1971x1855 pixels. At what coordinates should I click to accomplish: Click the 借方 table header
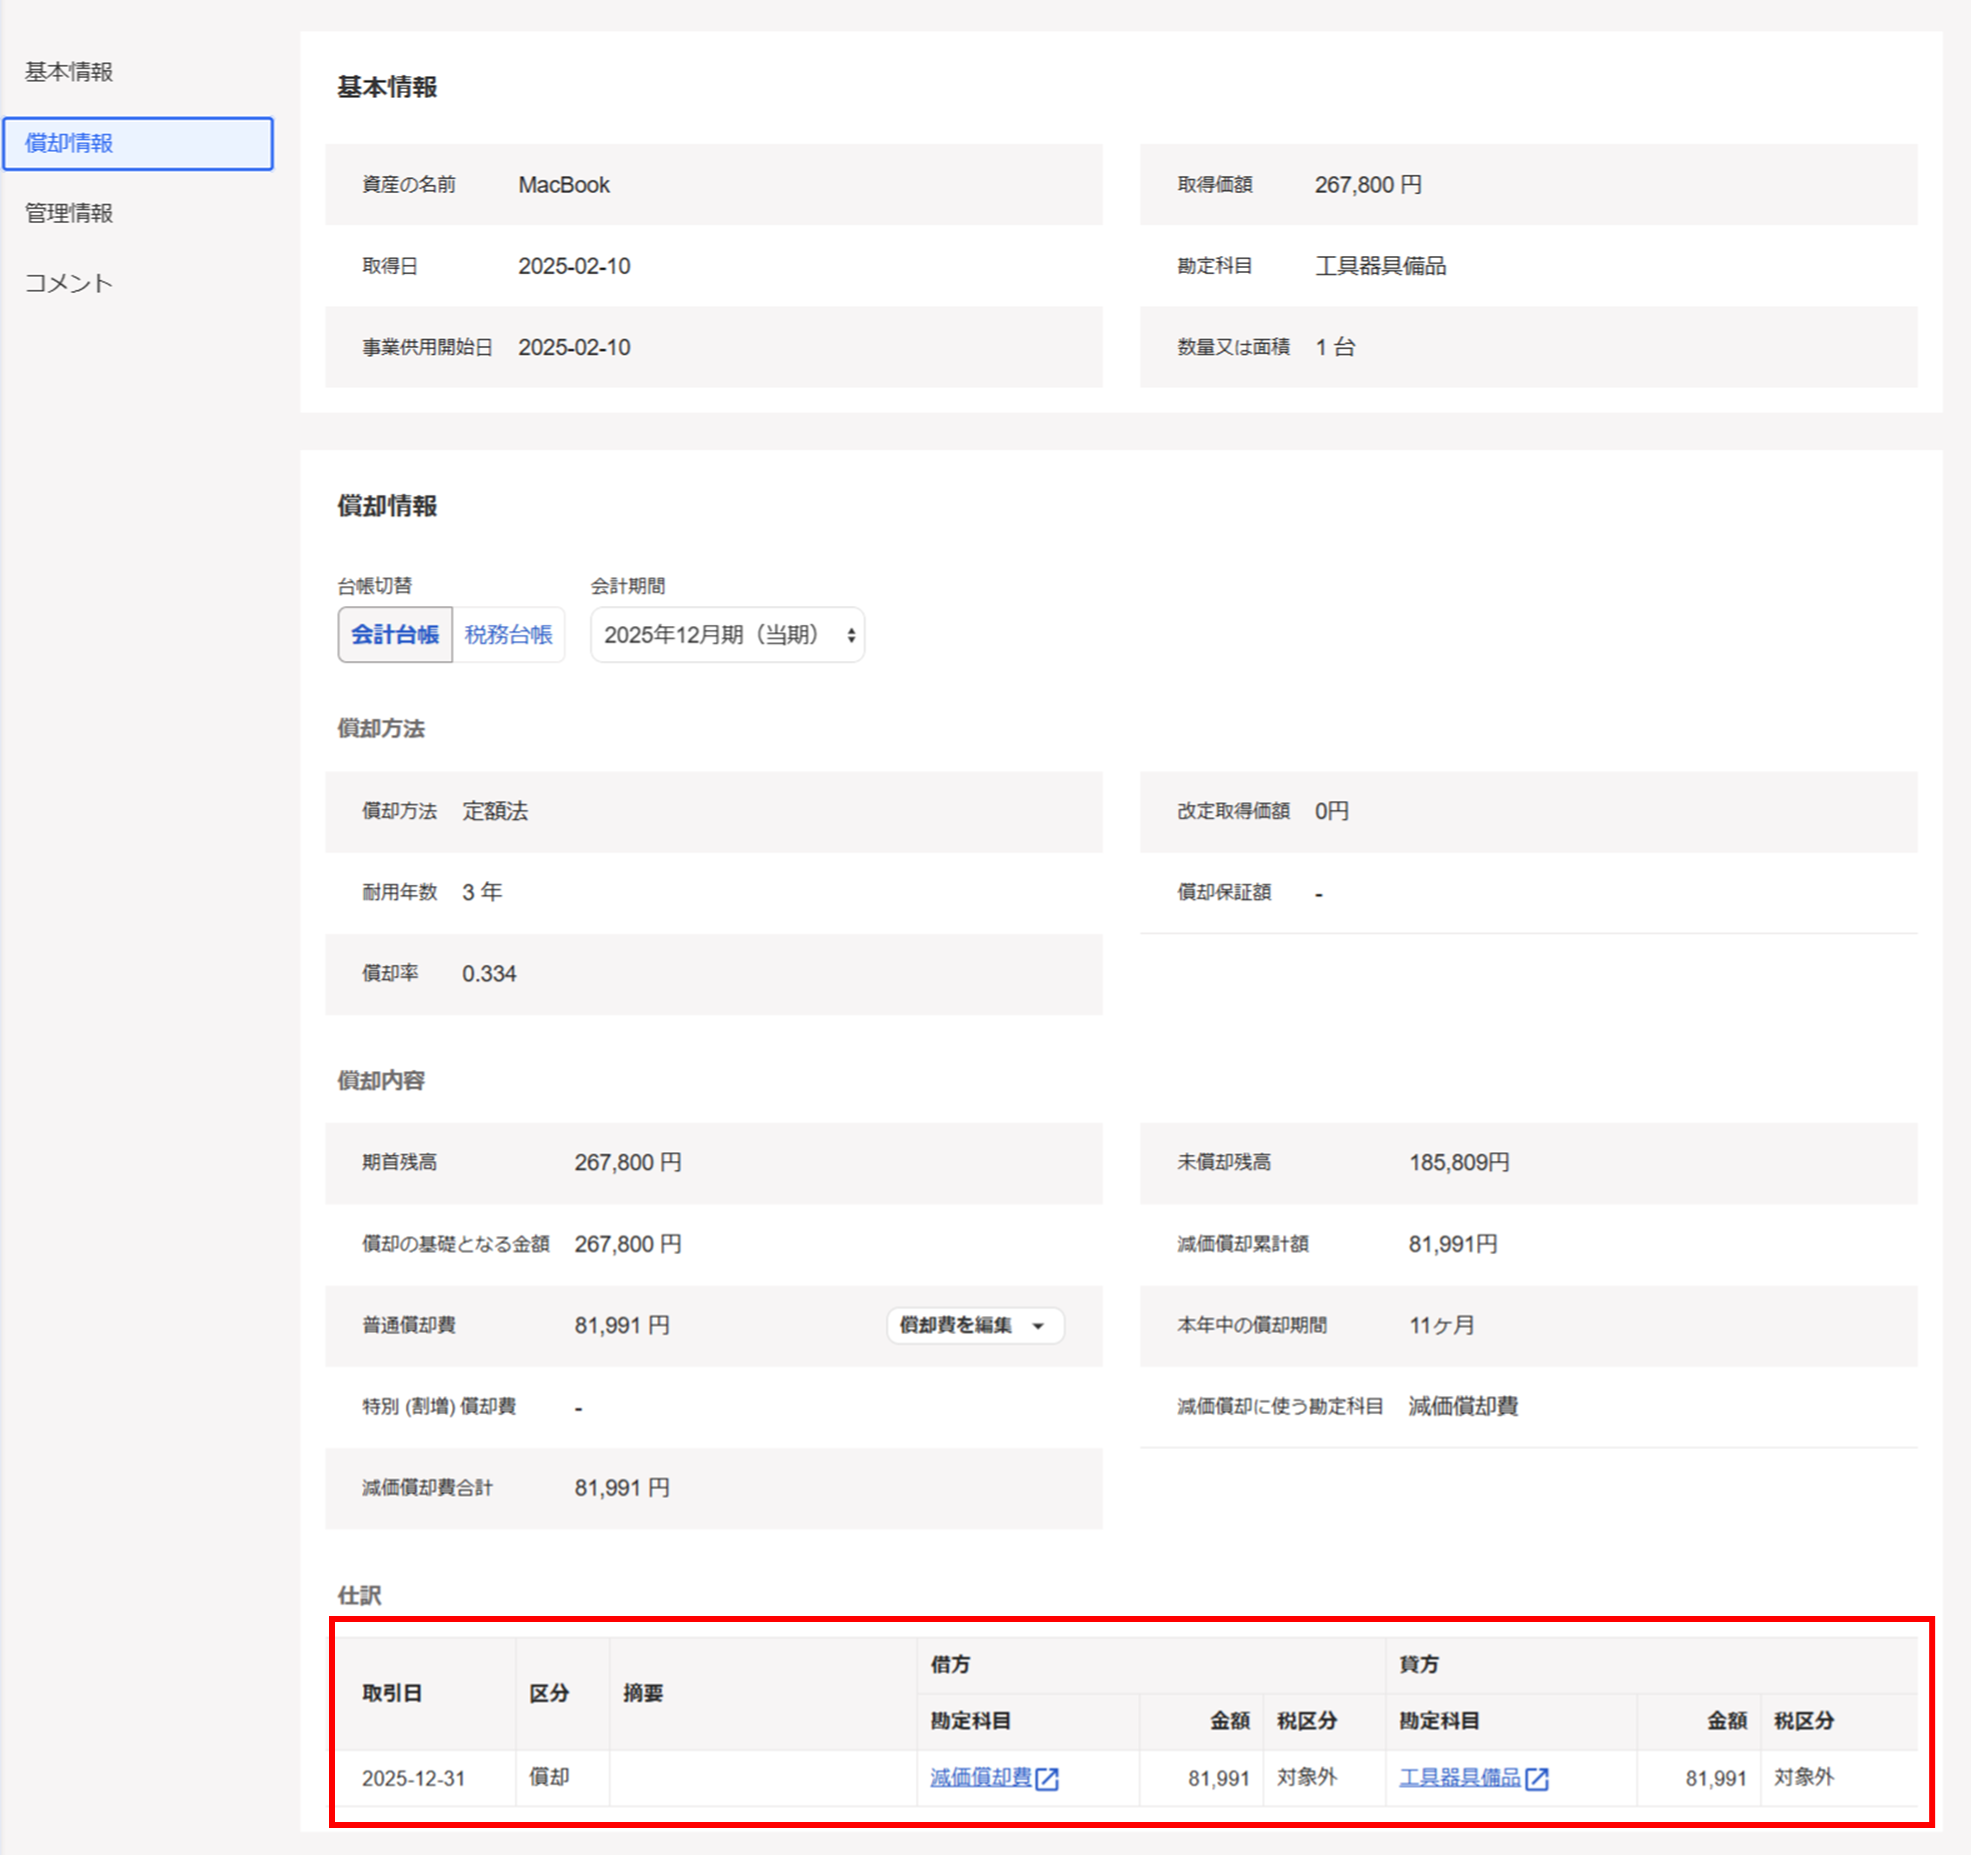(x=950, y=1664)
